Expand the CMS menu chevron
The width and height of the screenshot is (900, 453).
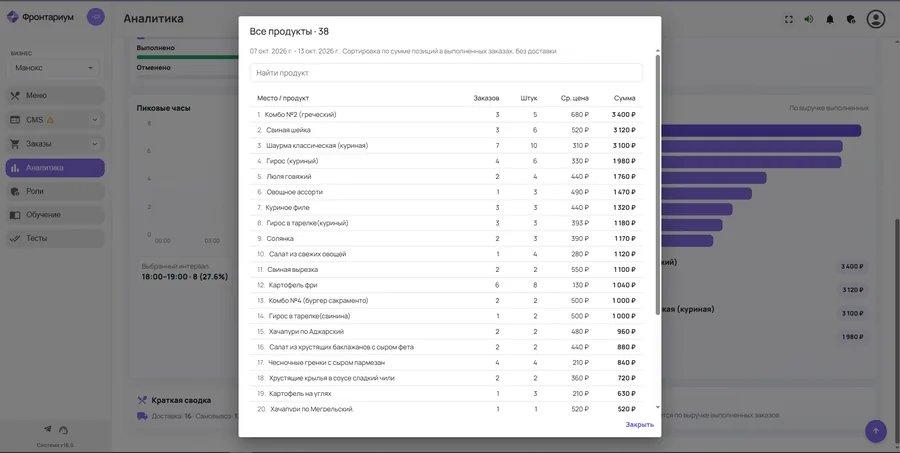(x=95, y=120)
